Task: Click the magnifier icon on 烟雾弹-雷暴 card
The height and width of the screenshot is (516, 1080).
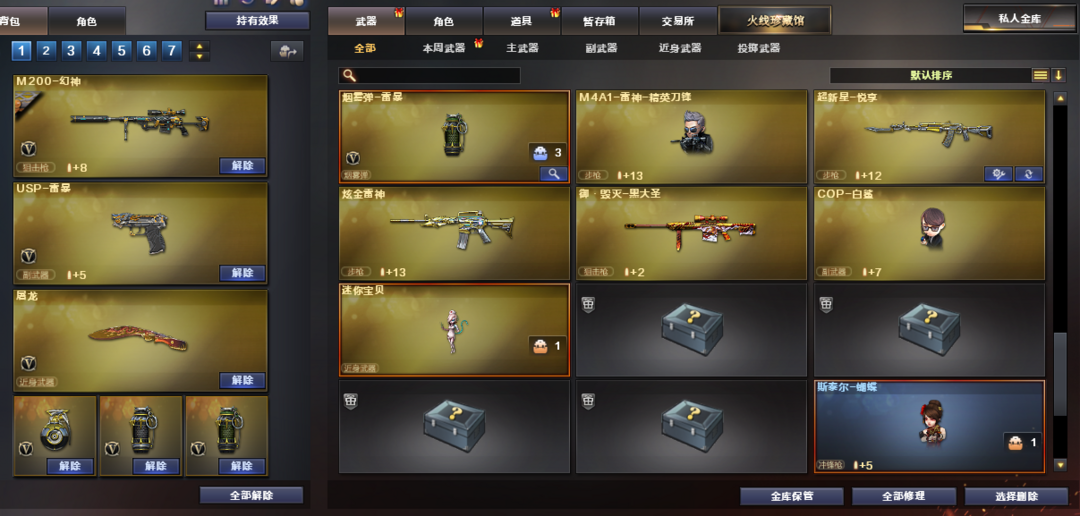Action: [x=553, y=174]
